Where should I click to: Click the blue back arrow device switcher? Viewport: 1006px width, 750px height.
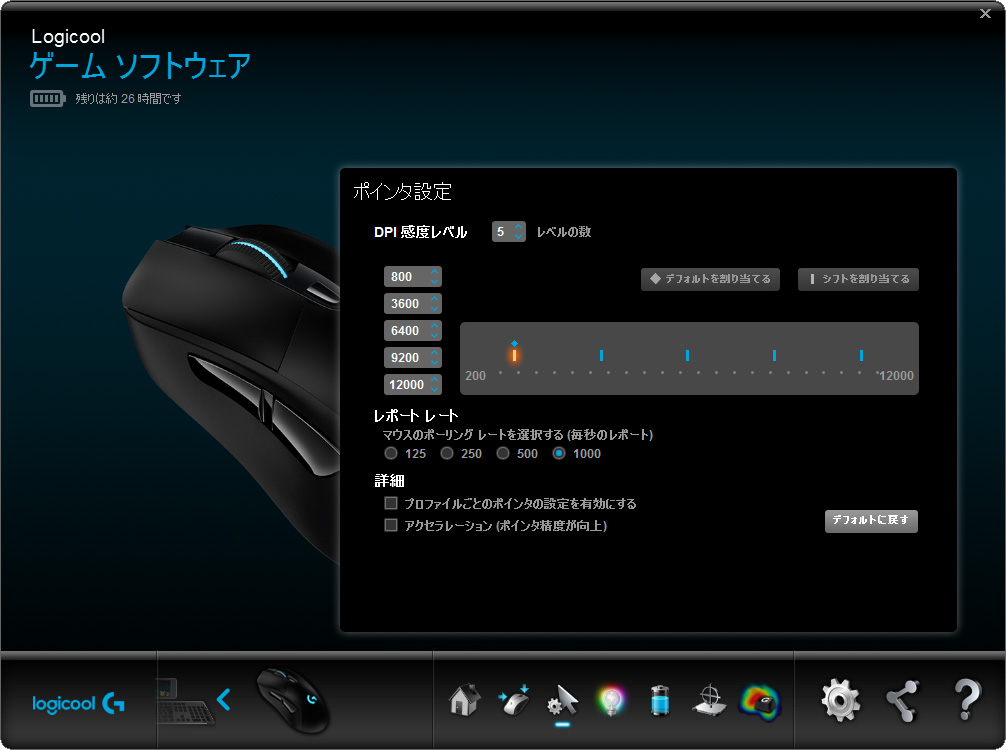223,699
